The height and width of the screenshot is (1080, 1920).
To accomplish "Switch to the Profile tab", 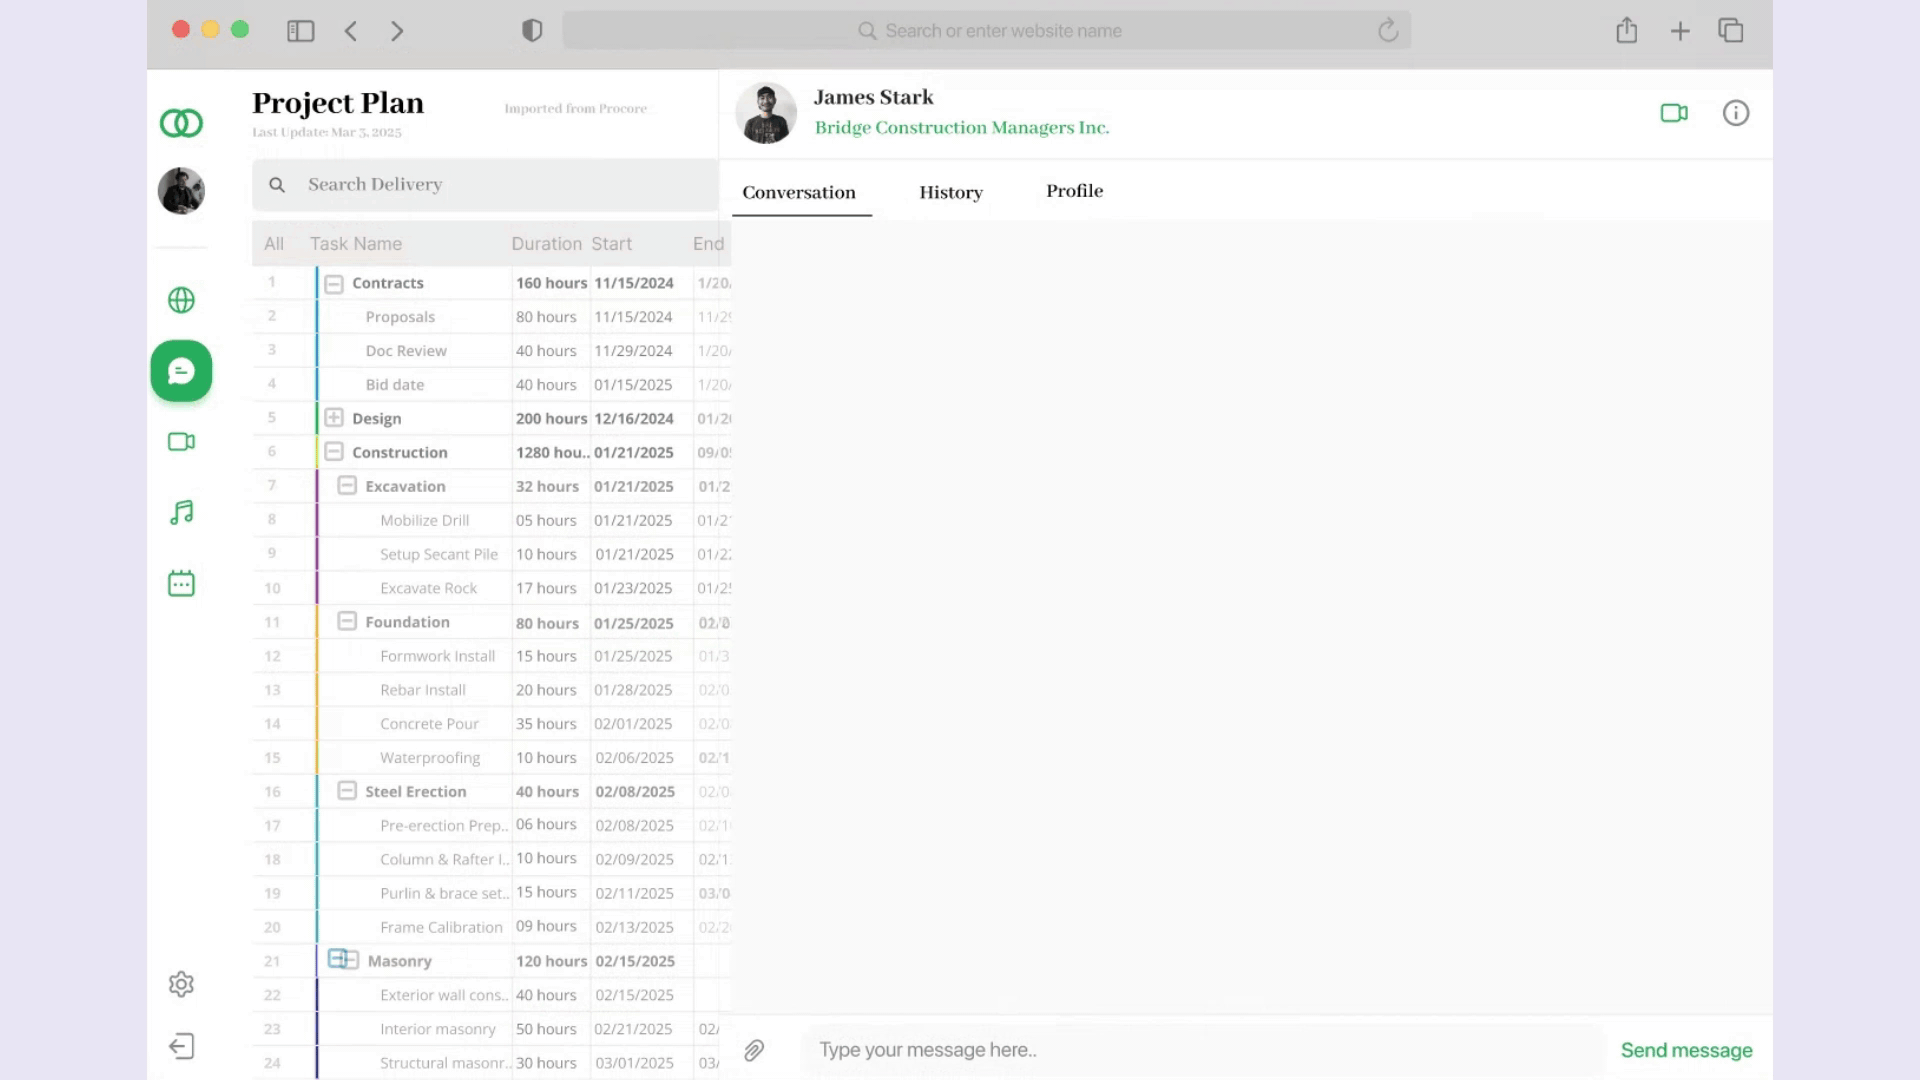I will tap(1075, 191).
